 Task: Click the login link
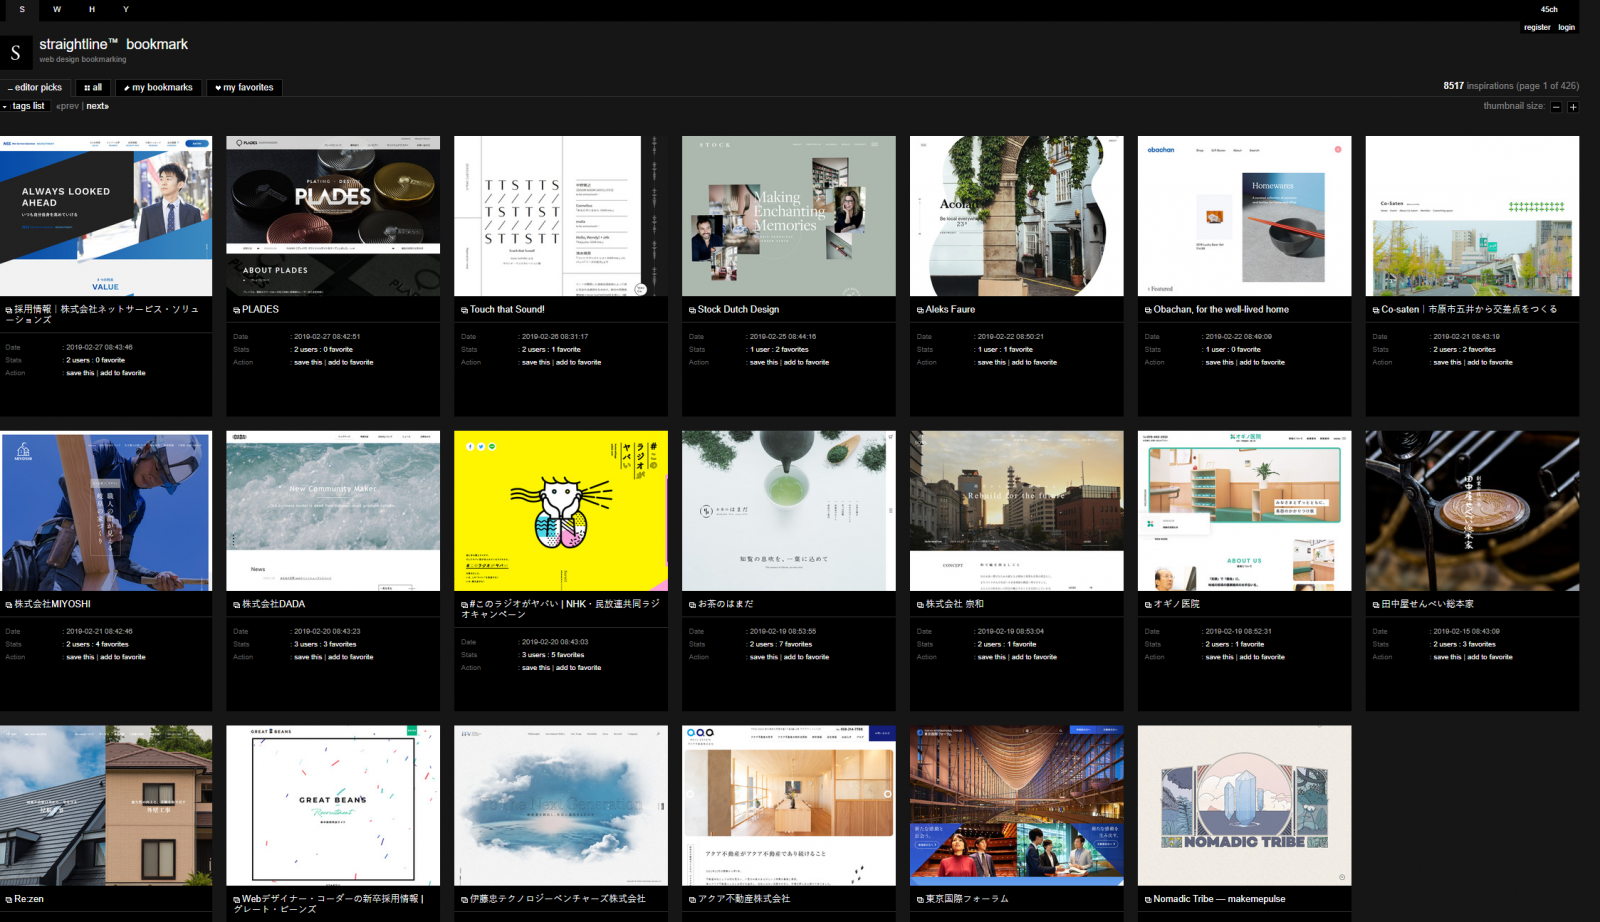[x=1566, y=27]
